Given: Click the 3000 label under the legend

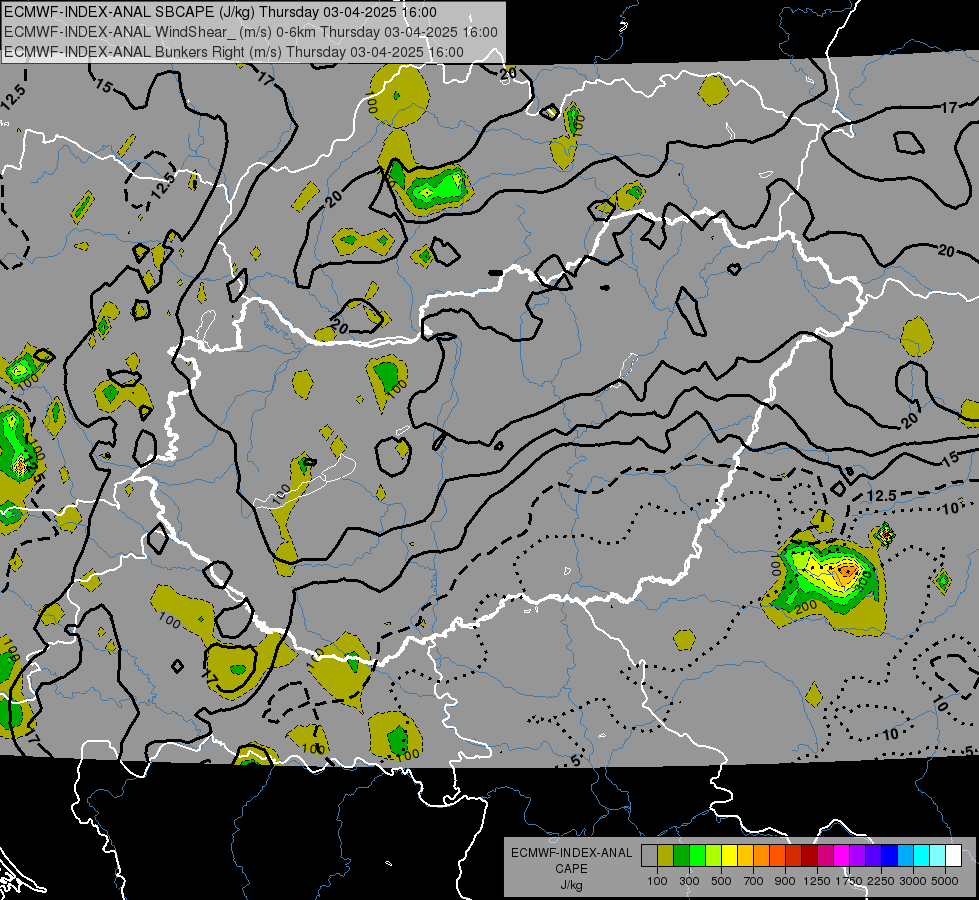Looking at the screenshot, I should 912,881.
